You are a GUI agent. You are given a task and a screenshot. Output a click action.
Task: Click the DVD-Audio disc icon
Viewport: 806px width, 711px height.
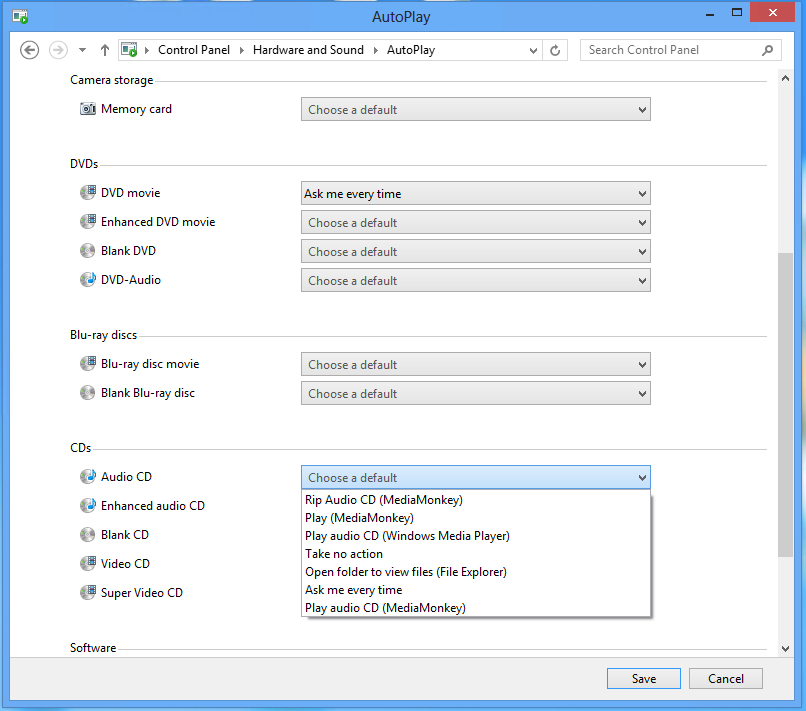[x=88, y=280]
